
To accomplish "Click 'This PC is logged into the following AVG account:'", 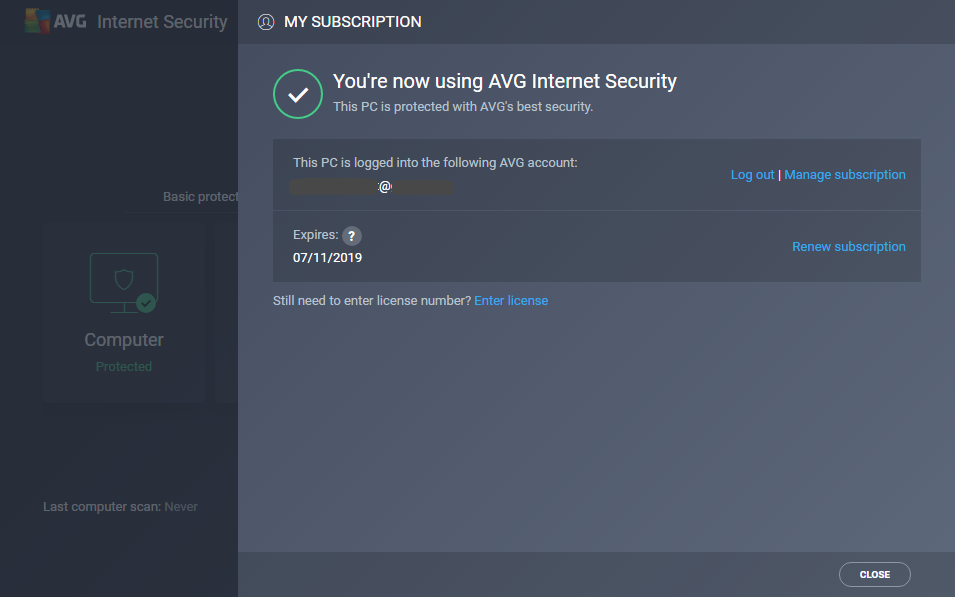I will (435, 163).
